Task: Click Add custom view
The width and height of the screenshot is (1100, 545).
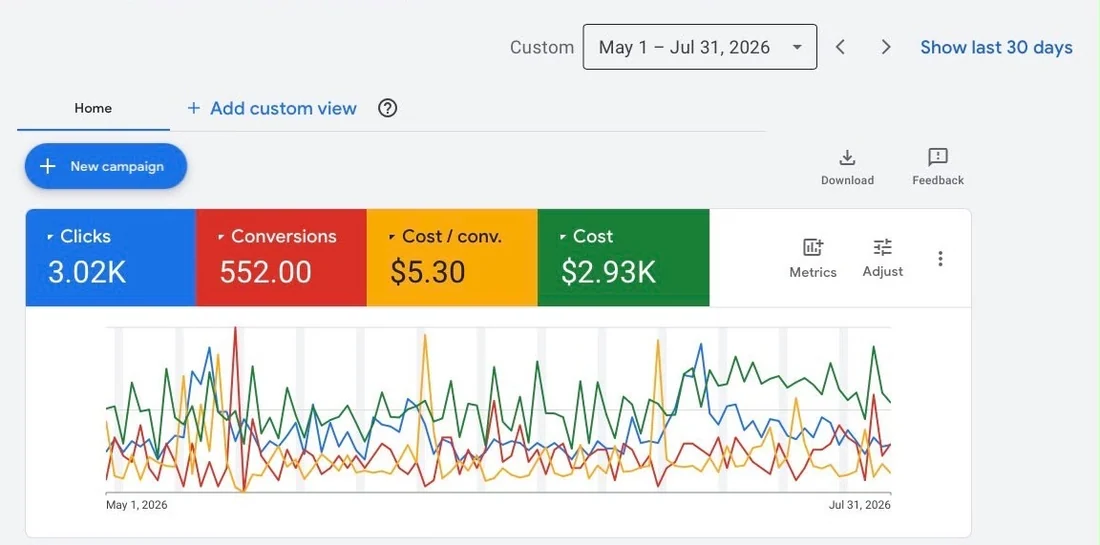Action: [272, 108]
